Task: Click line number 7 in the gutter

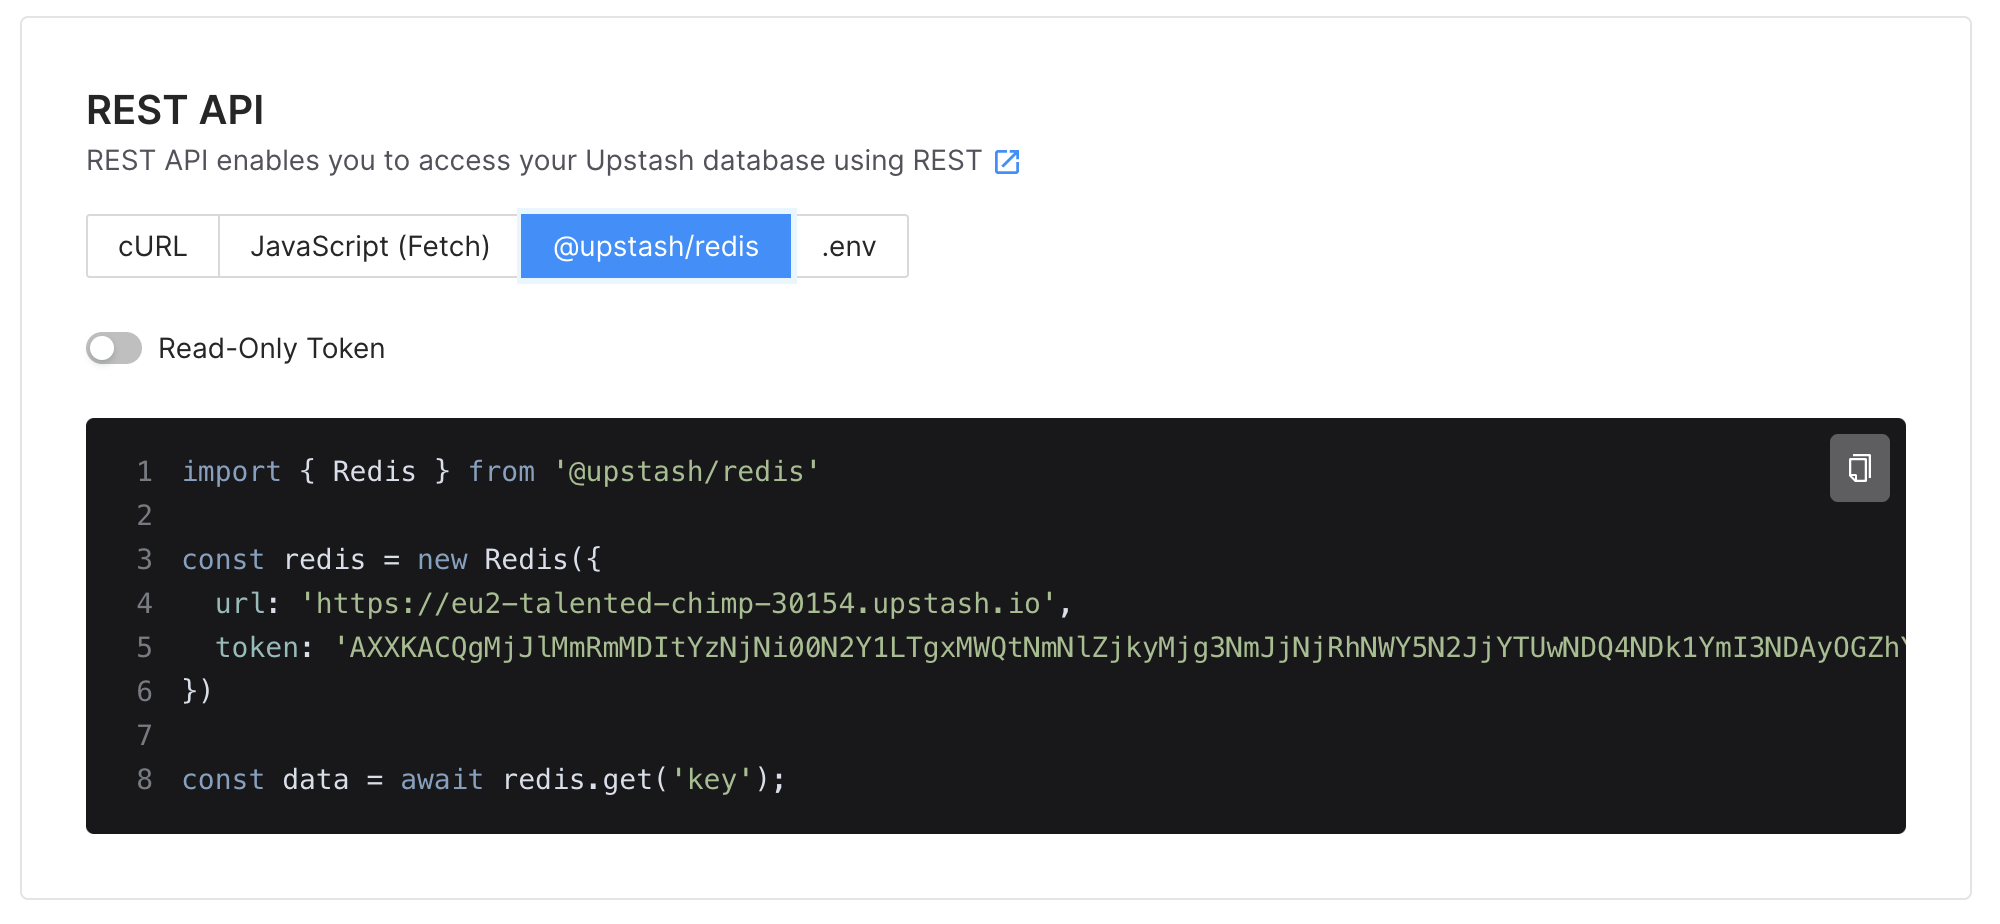Action: [x=145, y=736]
